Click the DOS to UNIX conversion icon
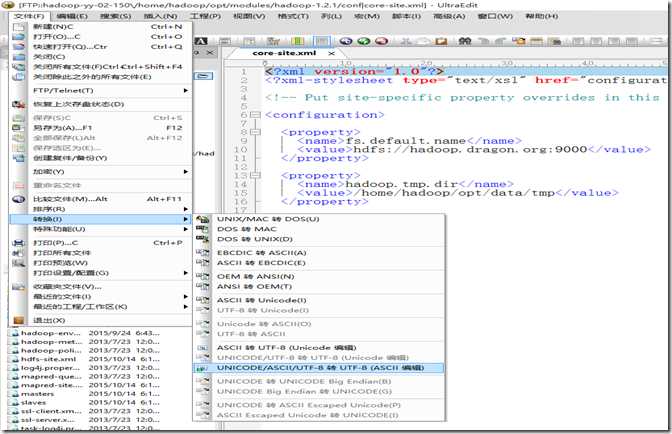The image size is (672, 434). click(x=202, y=239)
